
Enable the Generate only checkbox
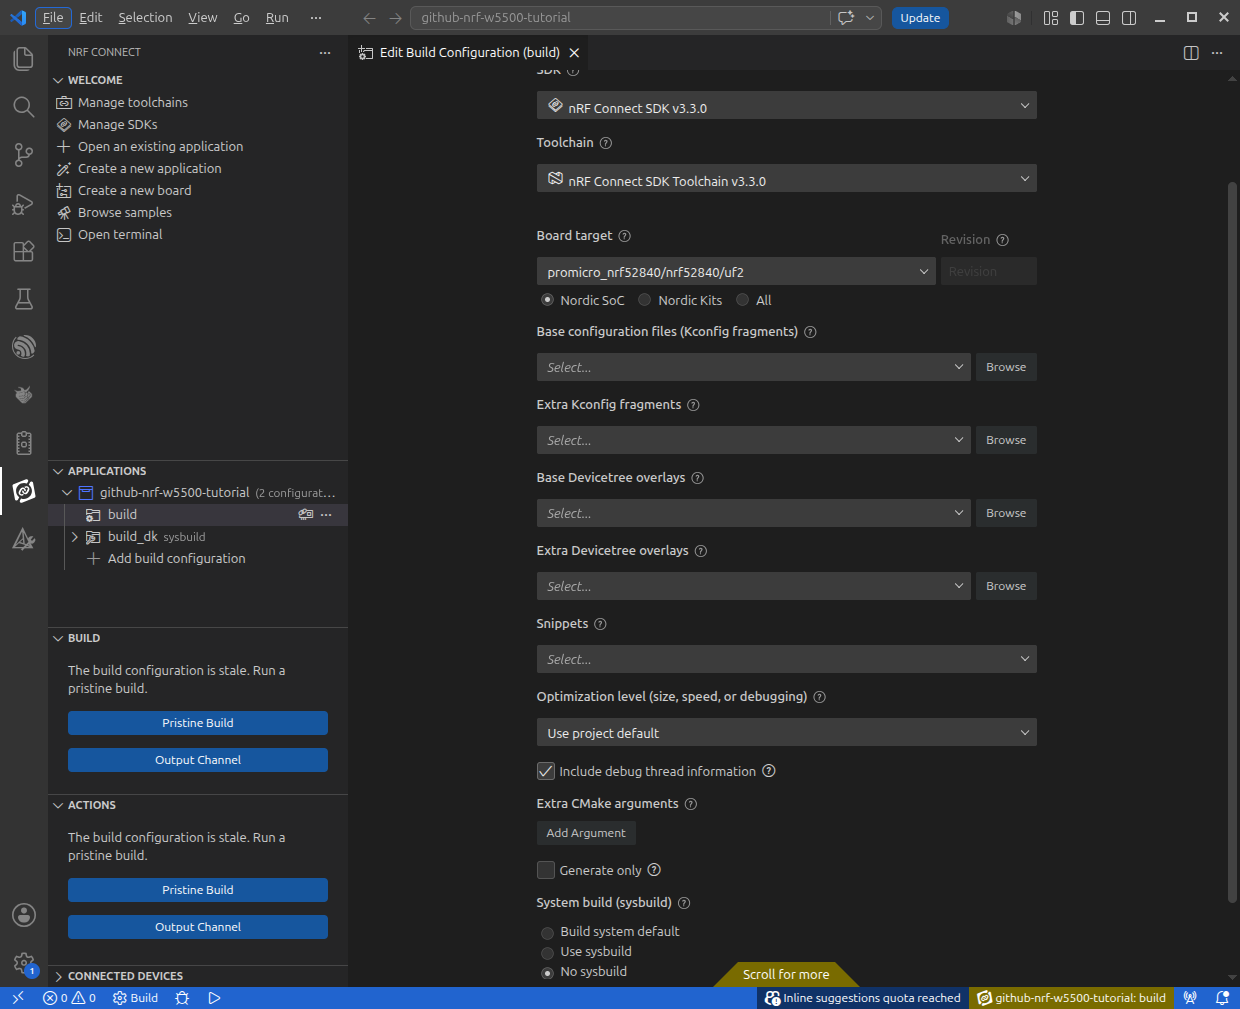click(x=546, y=870)
